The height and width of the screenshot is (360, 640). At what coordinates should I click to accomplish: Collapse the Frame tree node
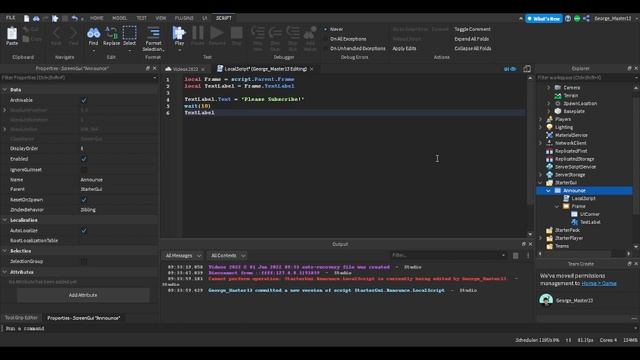pyautogui.click(x=557, y=207)
